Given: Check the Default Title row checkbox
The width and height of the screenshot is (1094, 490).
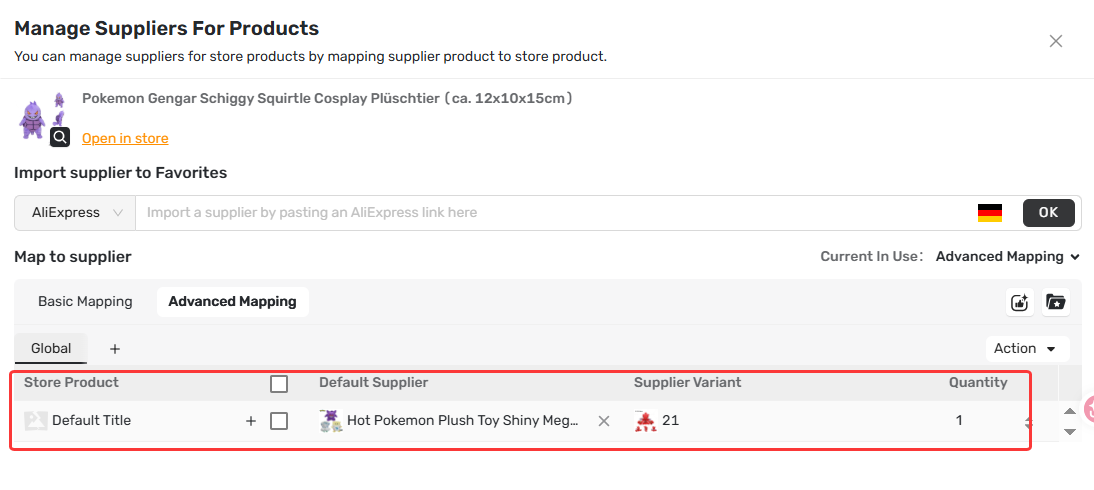Looking at the screenshot, I should coord(279,421).
